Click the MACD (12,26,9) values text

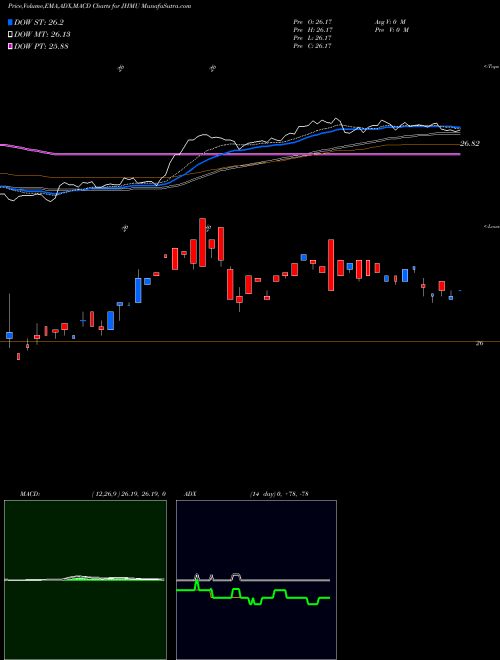pos(128,493)
